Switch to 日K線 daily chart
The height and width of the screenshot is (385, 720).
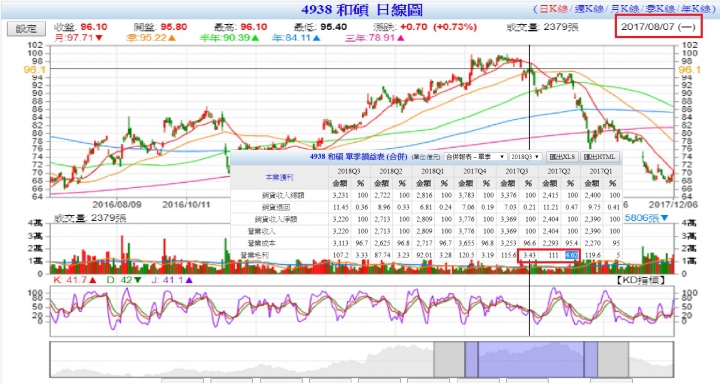[553, 9]
